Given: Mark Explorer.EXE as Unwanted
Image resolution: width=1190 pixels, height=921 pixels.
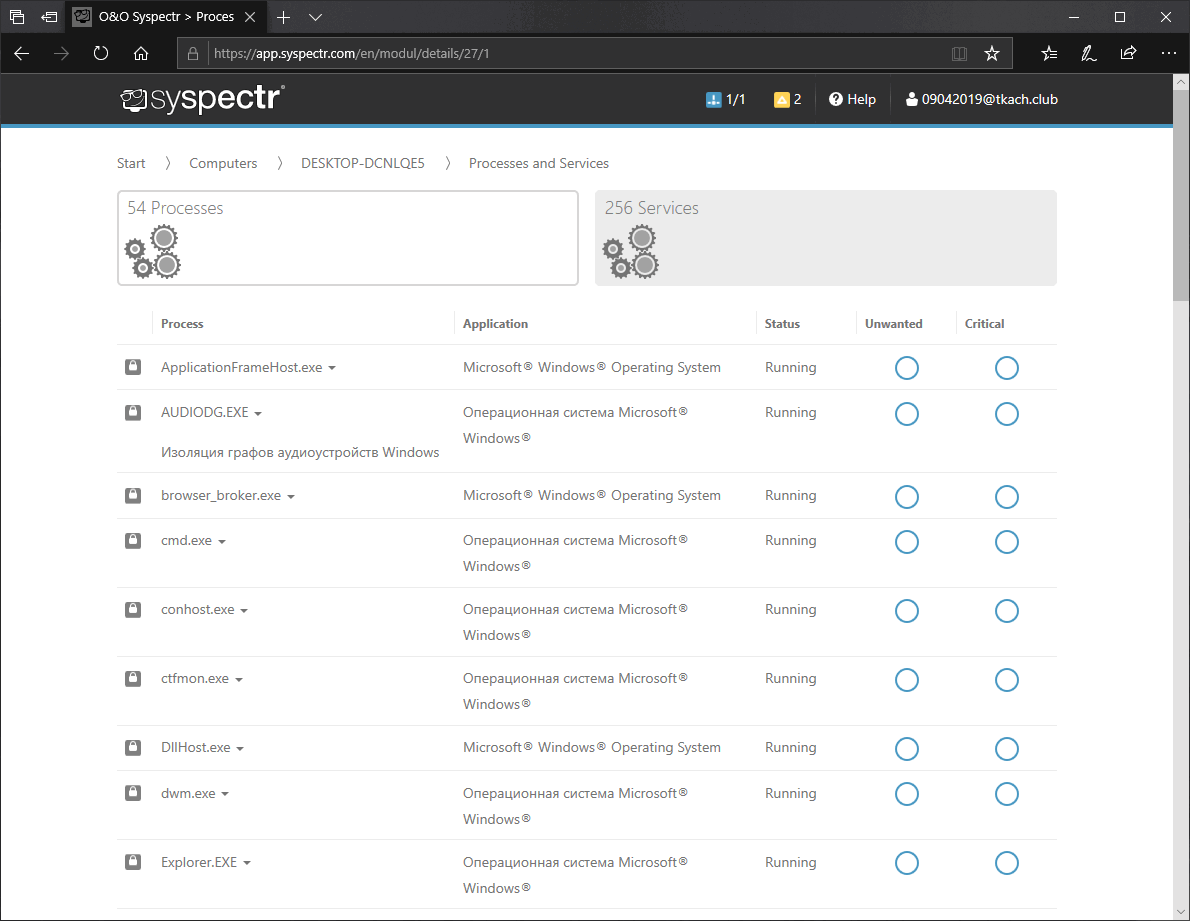Looking at the screenshot, I should click(907, 863).
